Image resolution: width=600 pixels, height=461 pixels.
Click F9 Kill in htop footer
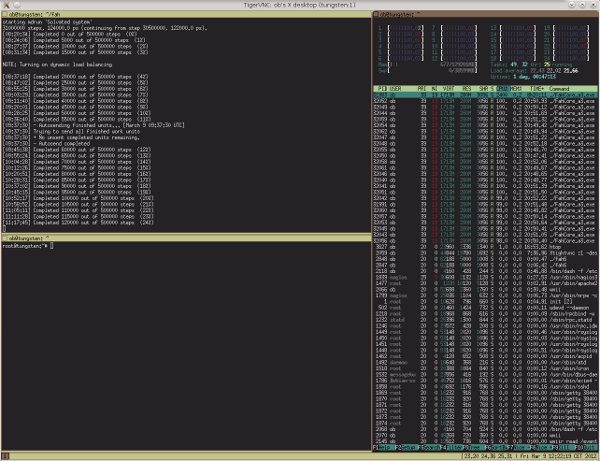click(562, 448)
